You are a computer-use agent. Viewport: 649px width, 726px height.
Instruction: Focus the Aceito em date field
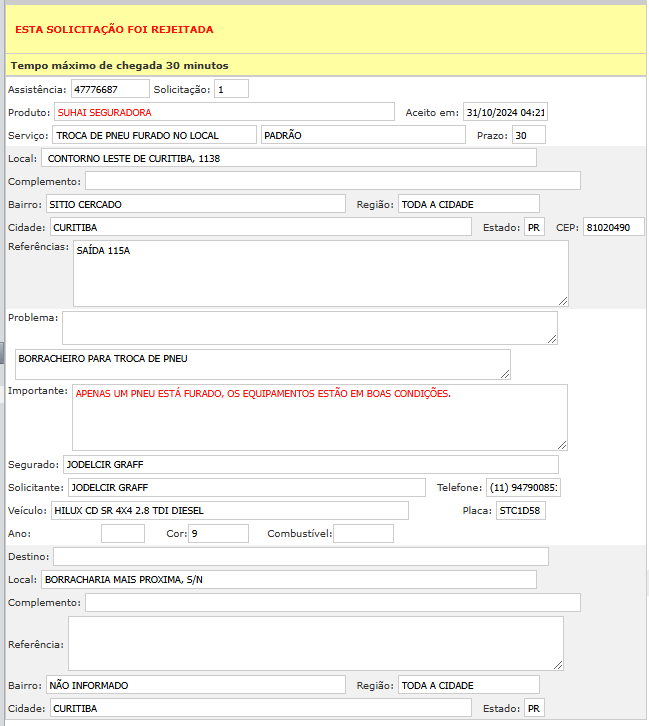click(x=505, y=112)
